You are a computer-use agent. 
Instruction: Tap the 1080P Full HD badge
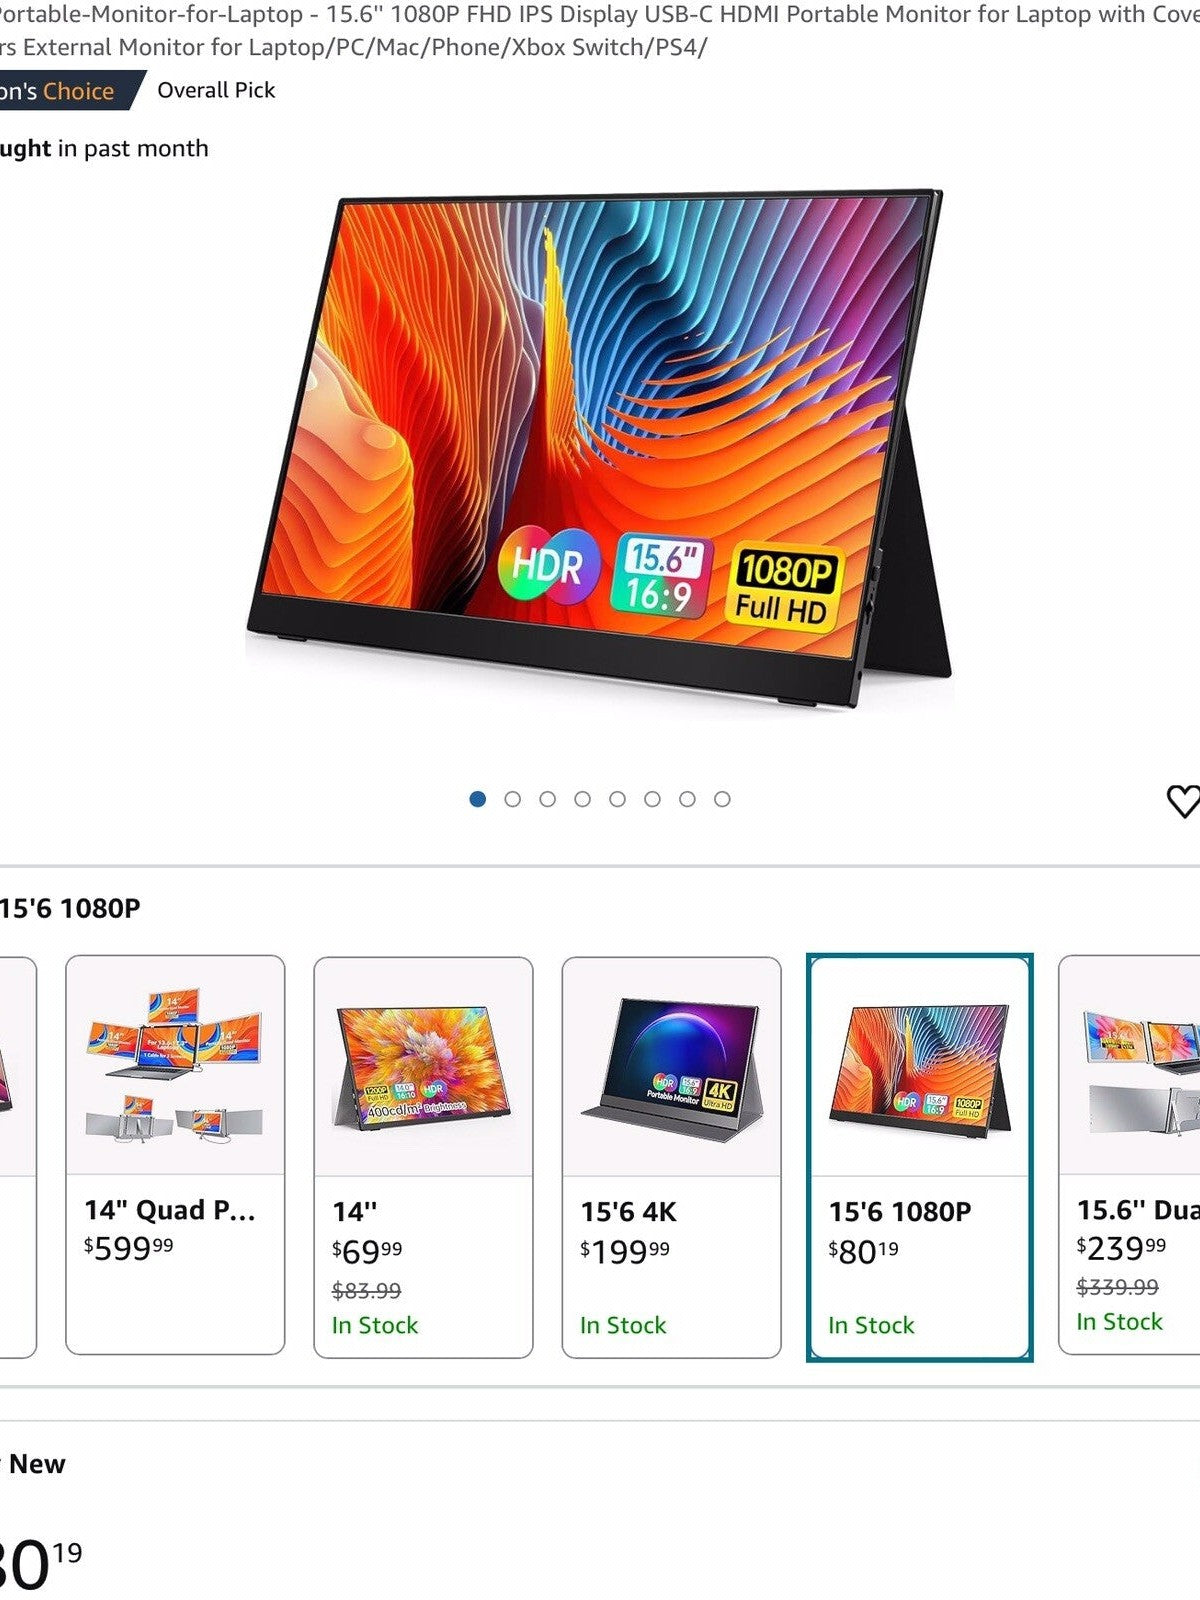coord(785,586)
